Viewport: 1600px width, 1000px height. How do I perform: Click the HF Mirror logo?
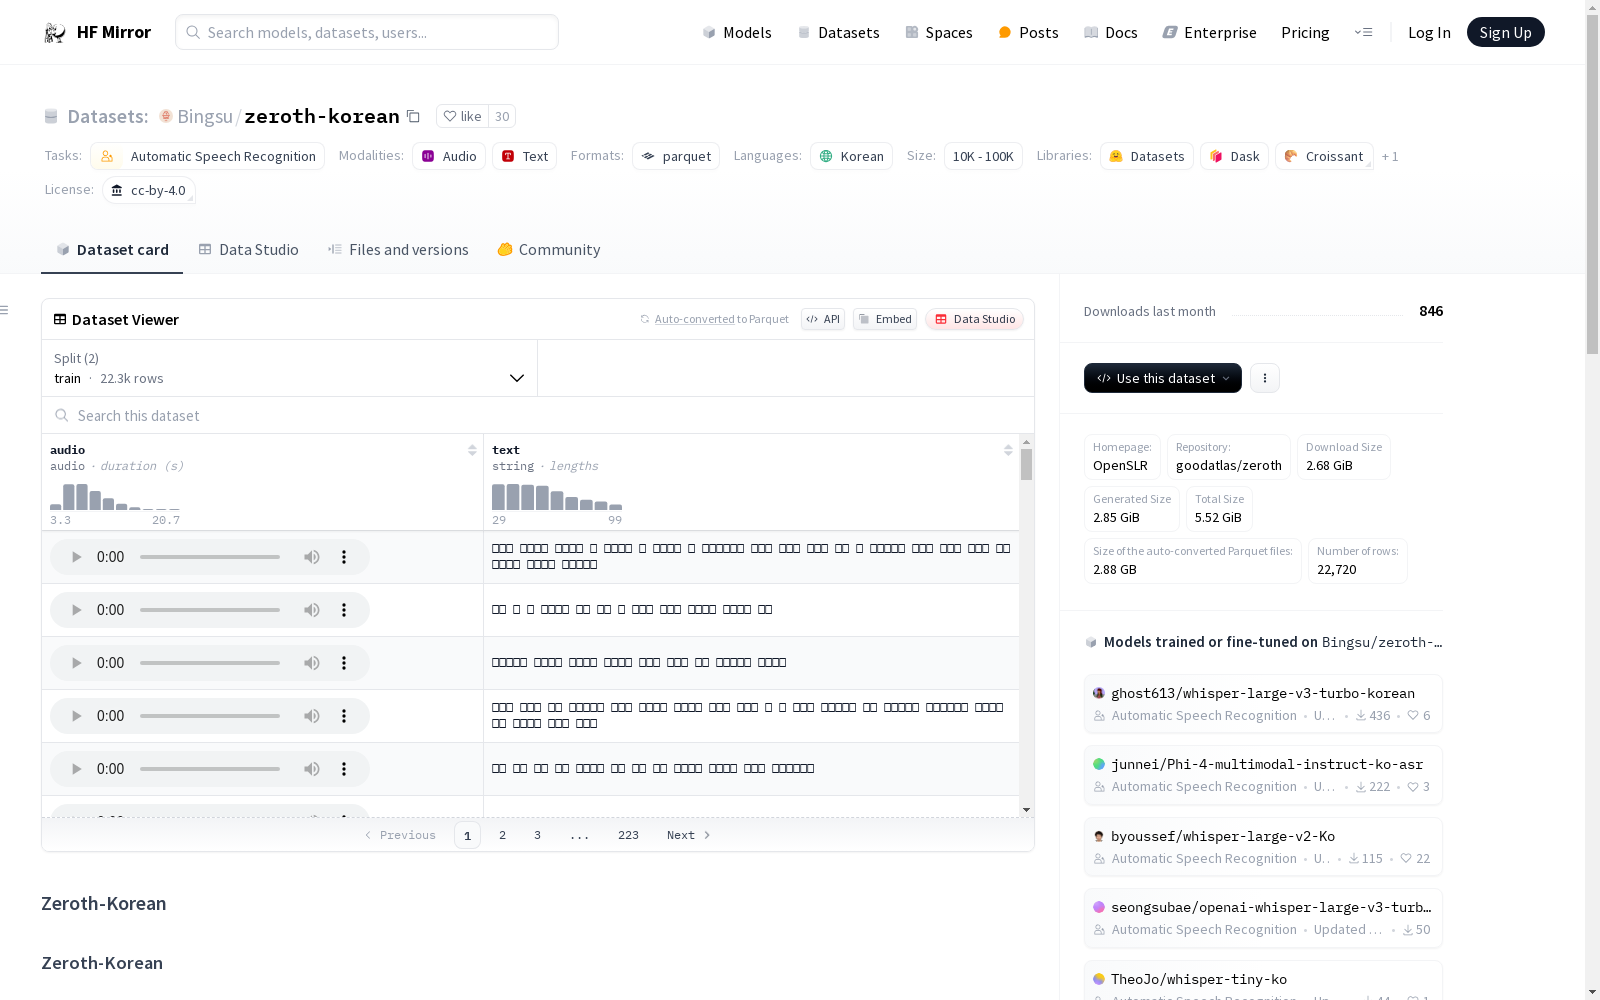[97, 32]
